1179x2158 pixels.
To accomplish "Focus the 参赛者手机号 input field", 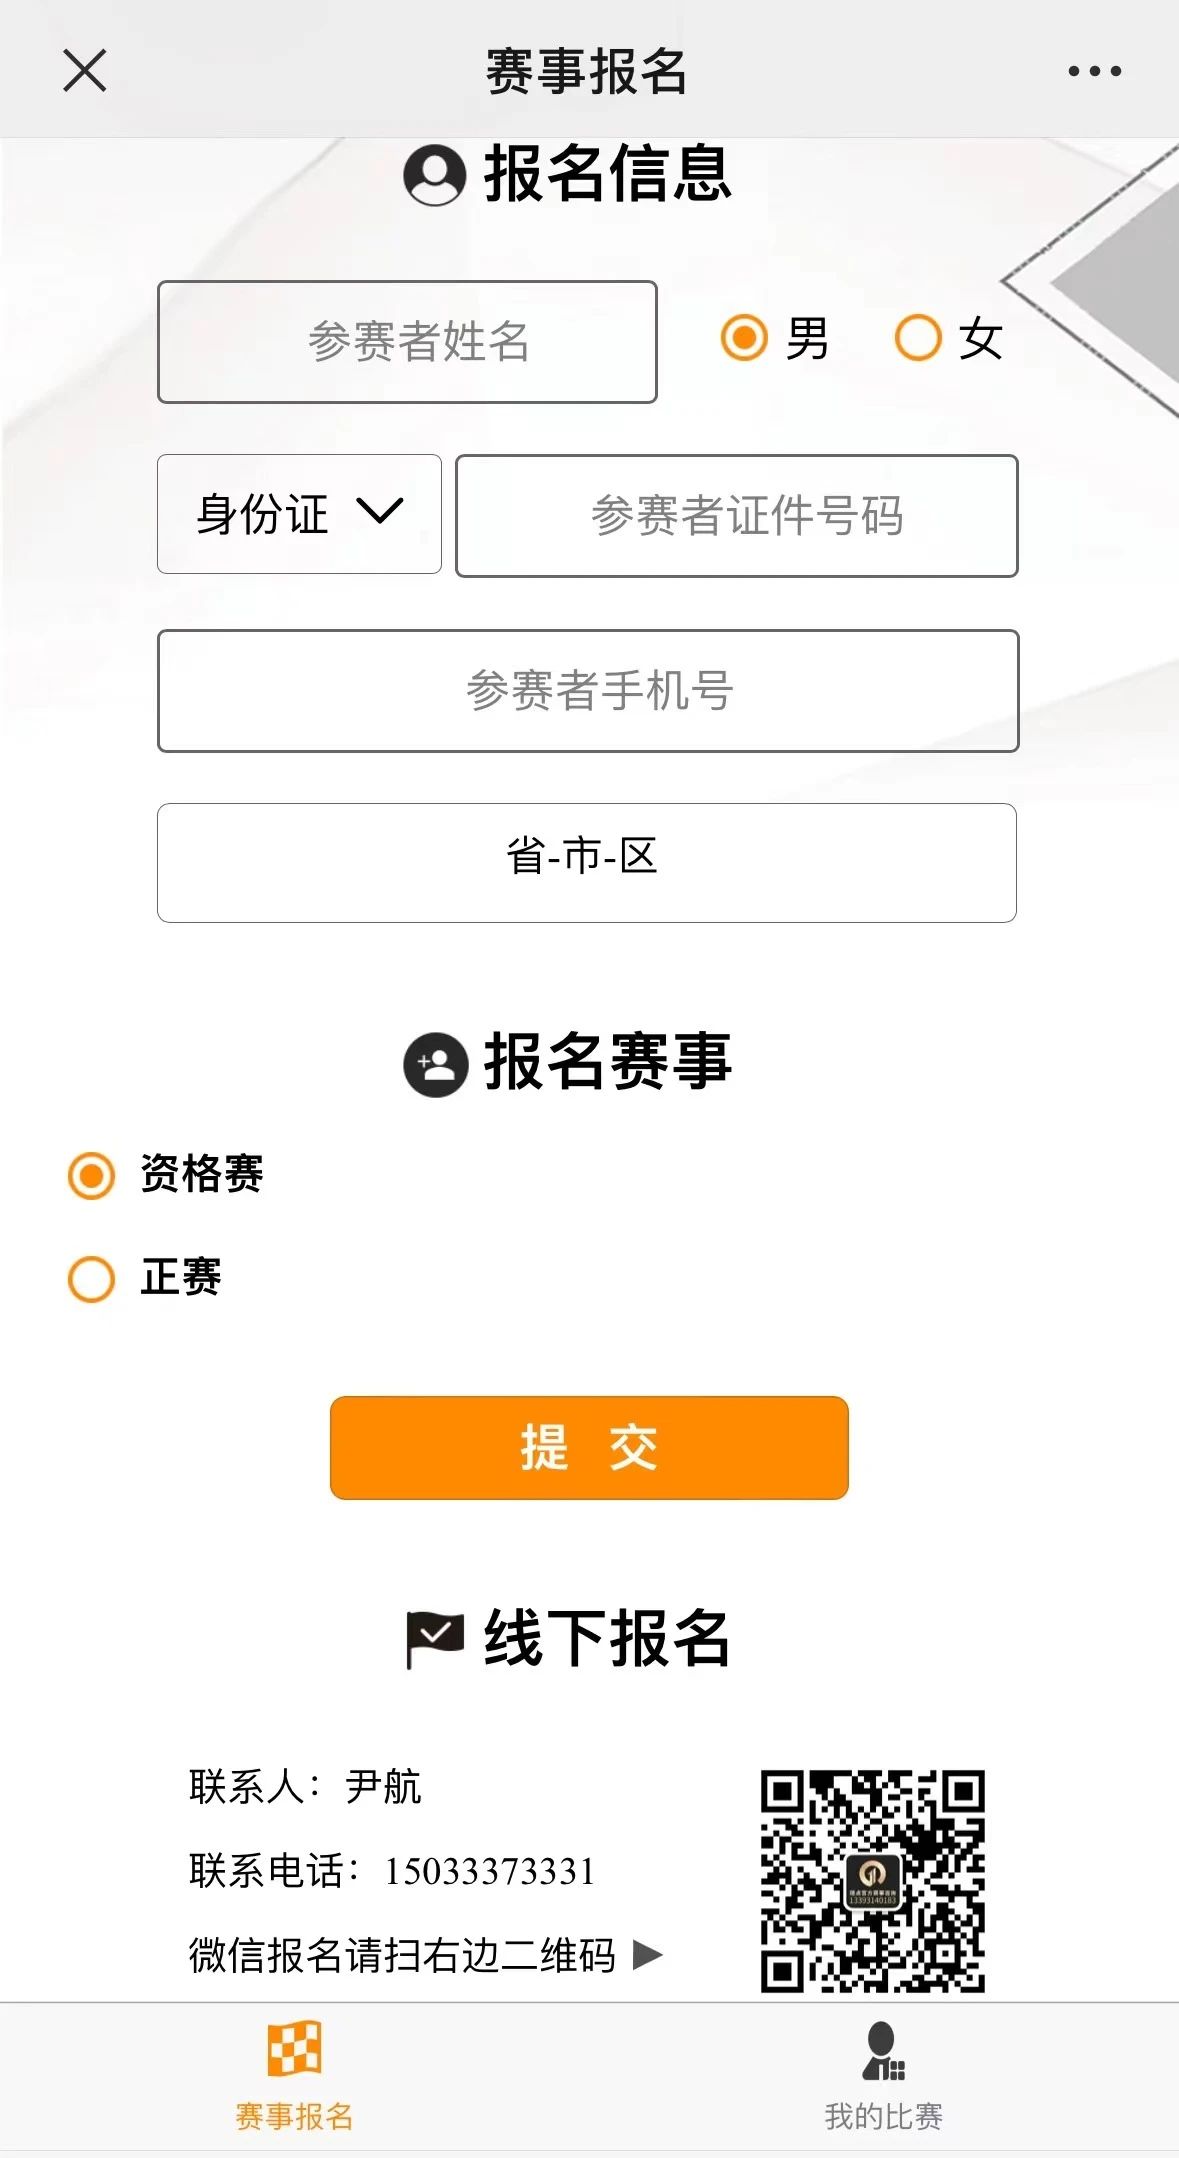I will (588, 690).
